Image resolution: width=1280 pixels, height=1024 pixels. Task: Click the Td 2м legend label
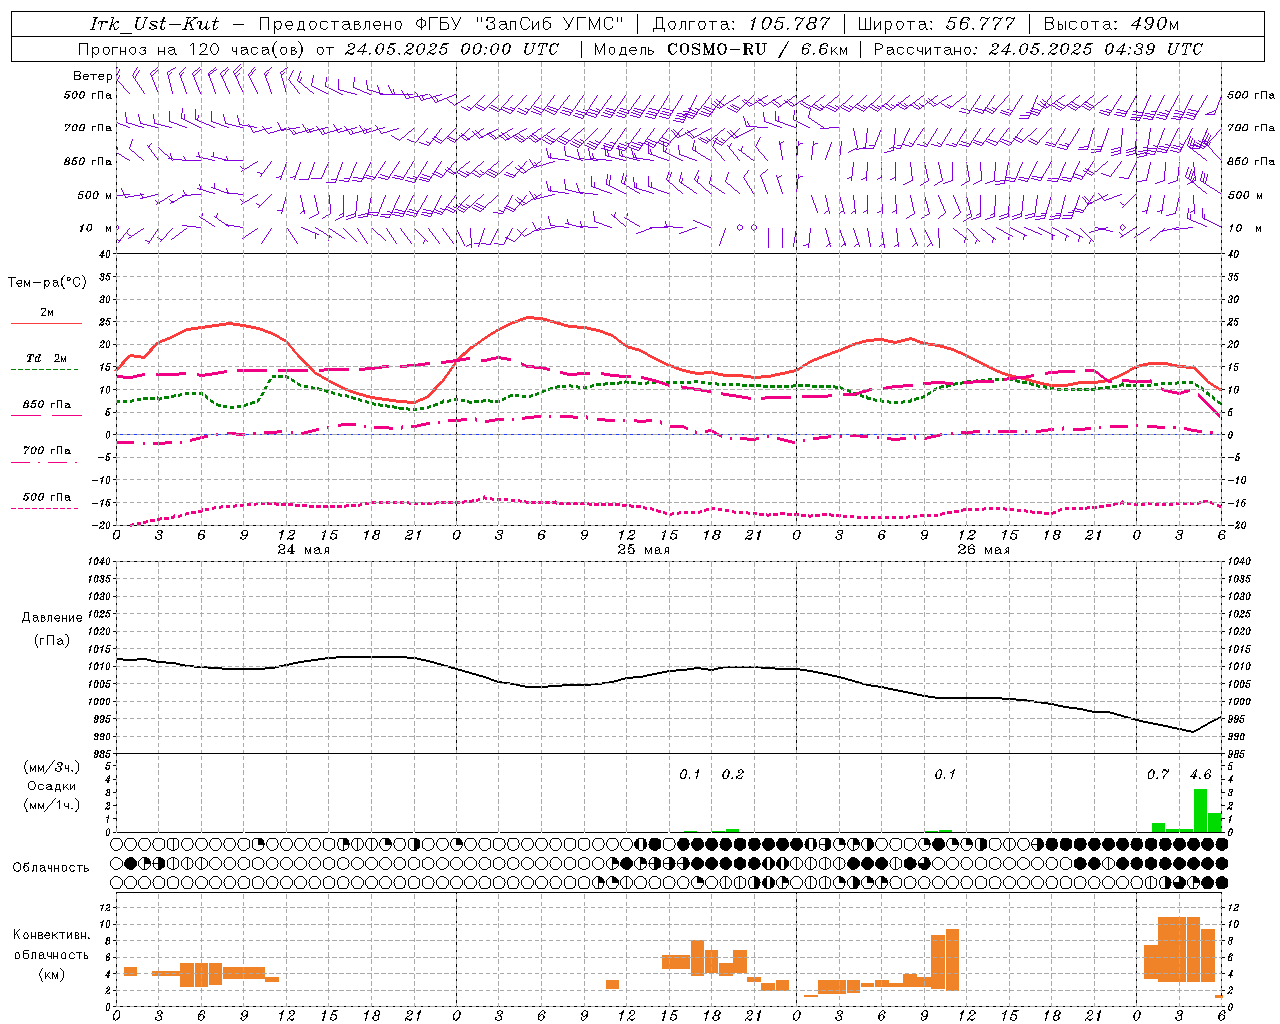(47, 358)
